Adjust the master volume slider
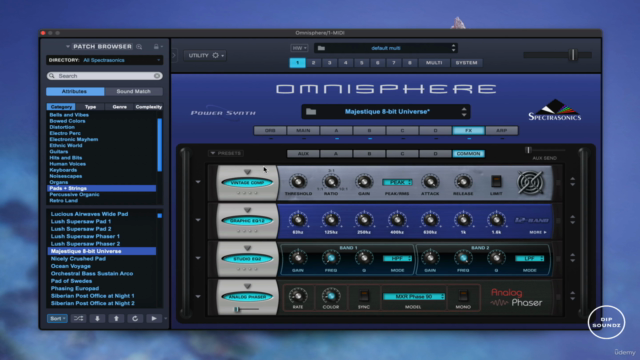This screenshot has width=640, height=360. 573,55
